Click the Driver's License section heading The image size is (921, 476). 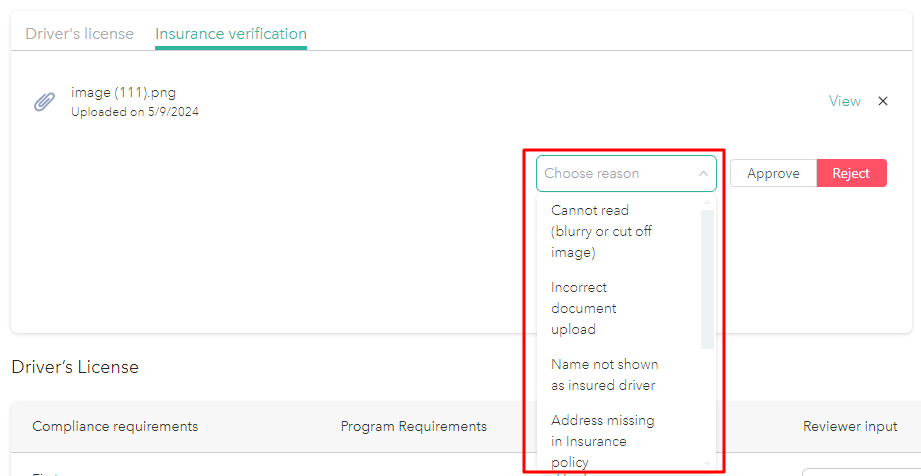(x=75, y=367)
